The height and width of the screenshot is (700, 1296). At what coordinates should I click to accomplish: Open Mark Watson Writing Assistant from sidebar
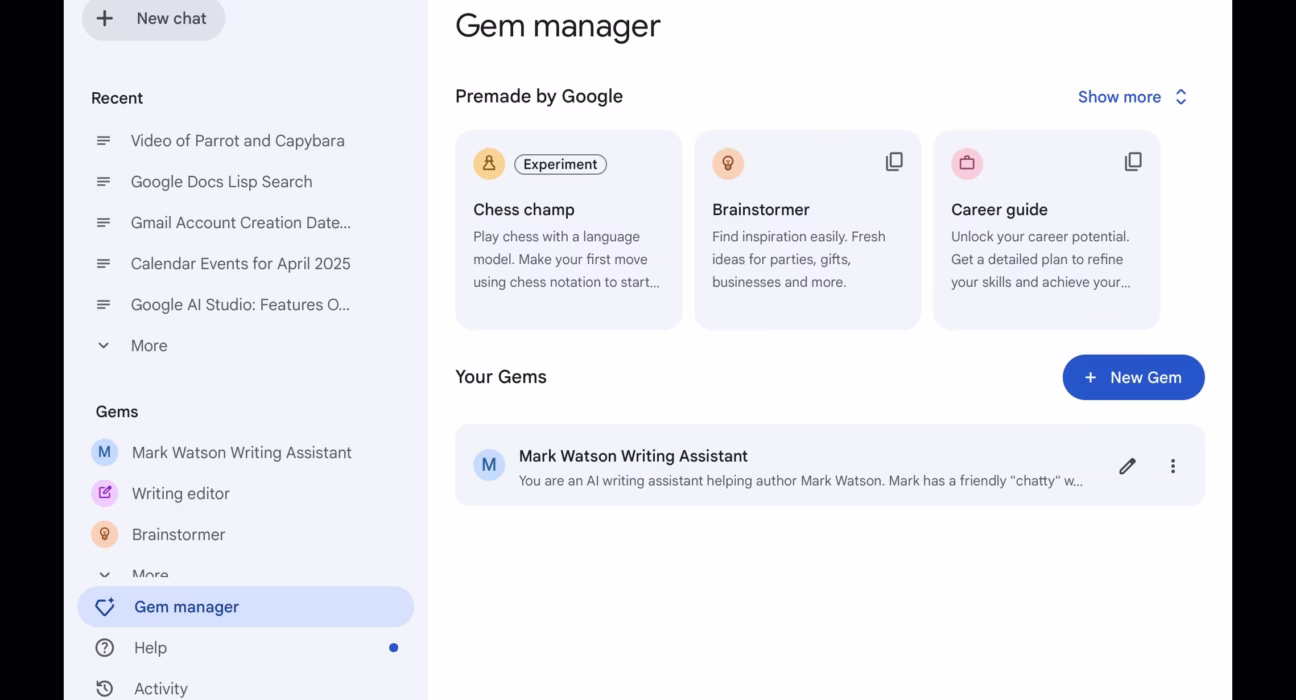click(241, 453)
